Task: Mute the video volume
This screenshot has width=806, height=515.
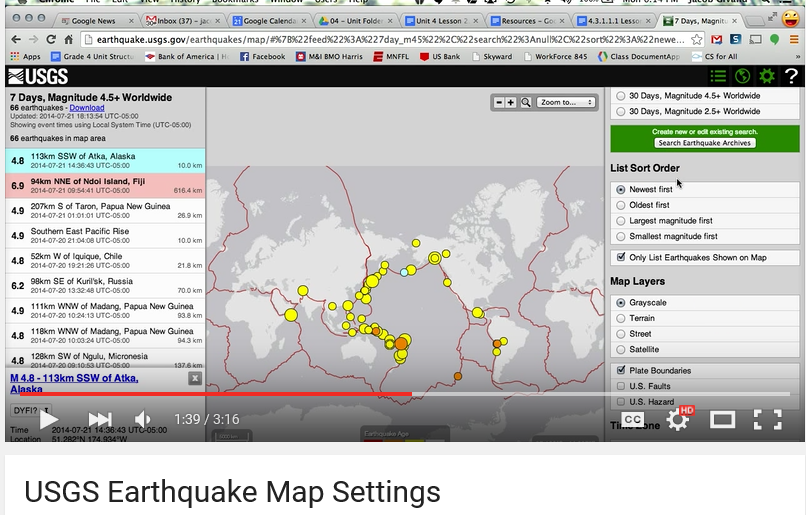Action: pos(142,419)
